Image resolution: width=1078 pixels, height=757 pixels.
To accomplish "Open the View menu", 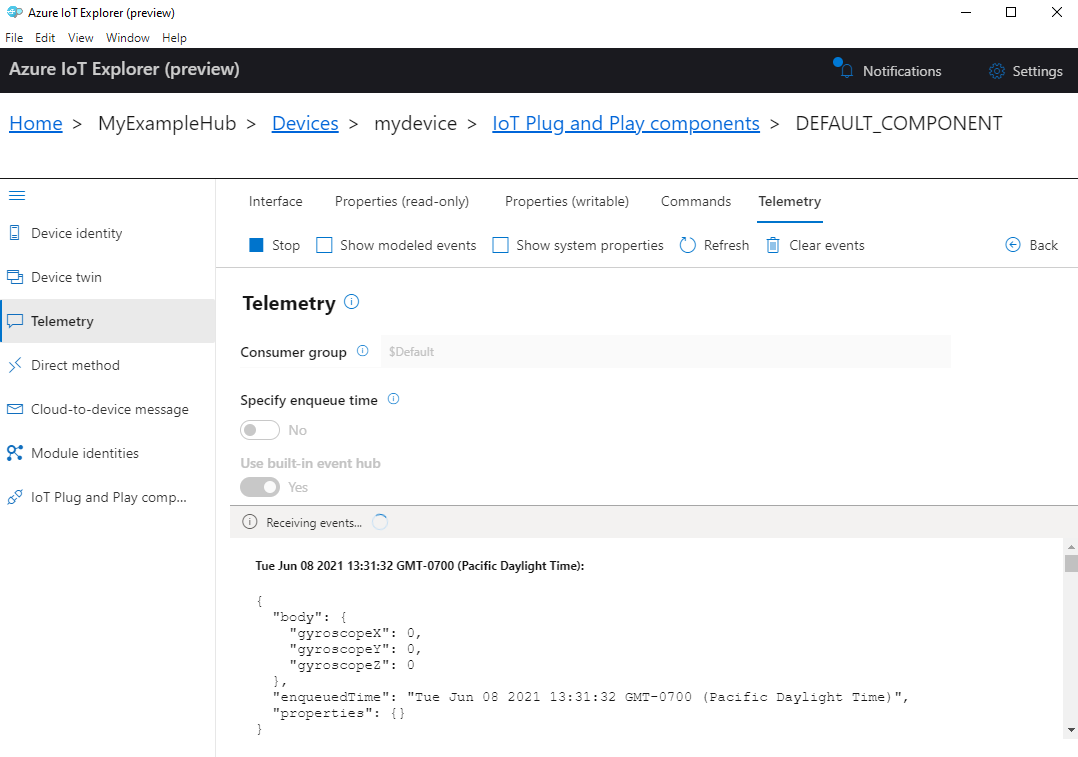I will pos(80,37).
